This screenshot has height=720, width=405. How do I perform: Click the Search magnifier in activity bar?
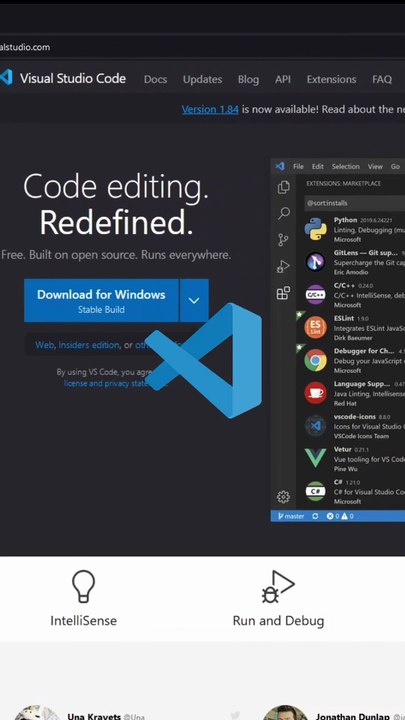point(284,213)
